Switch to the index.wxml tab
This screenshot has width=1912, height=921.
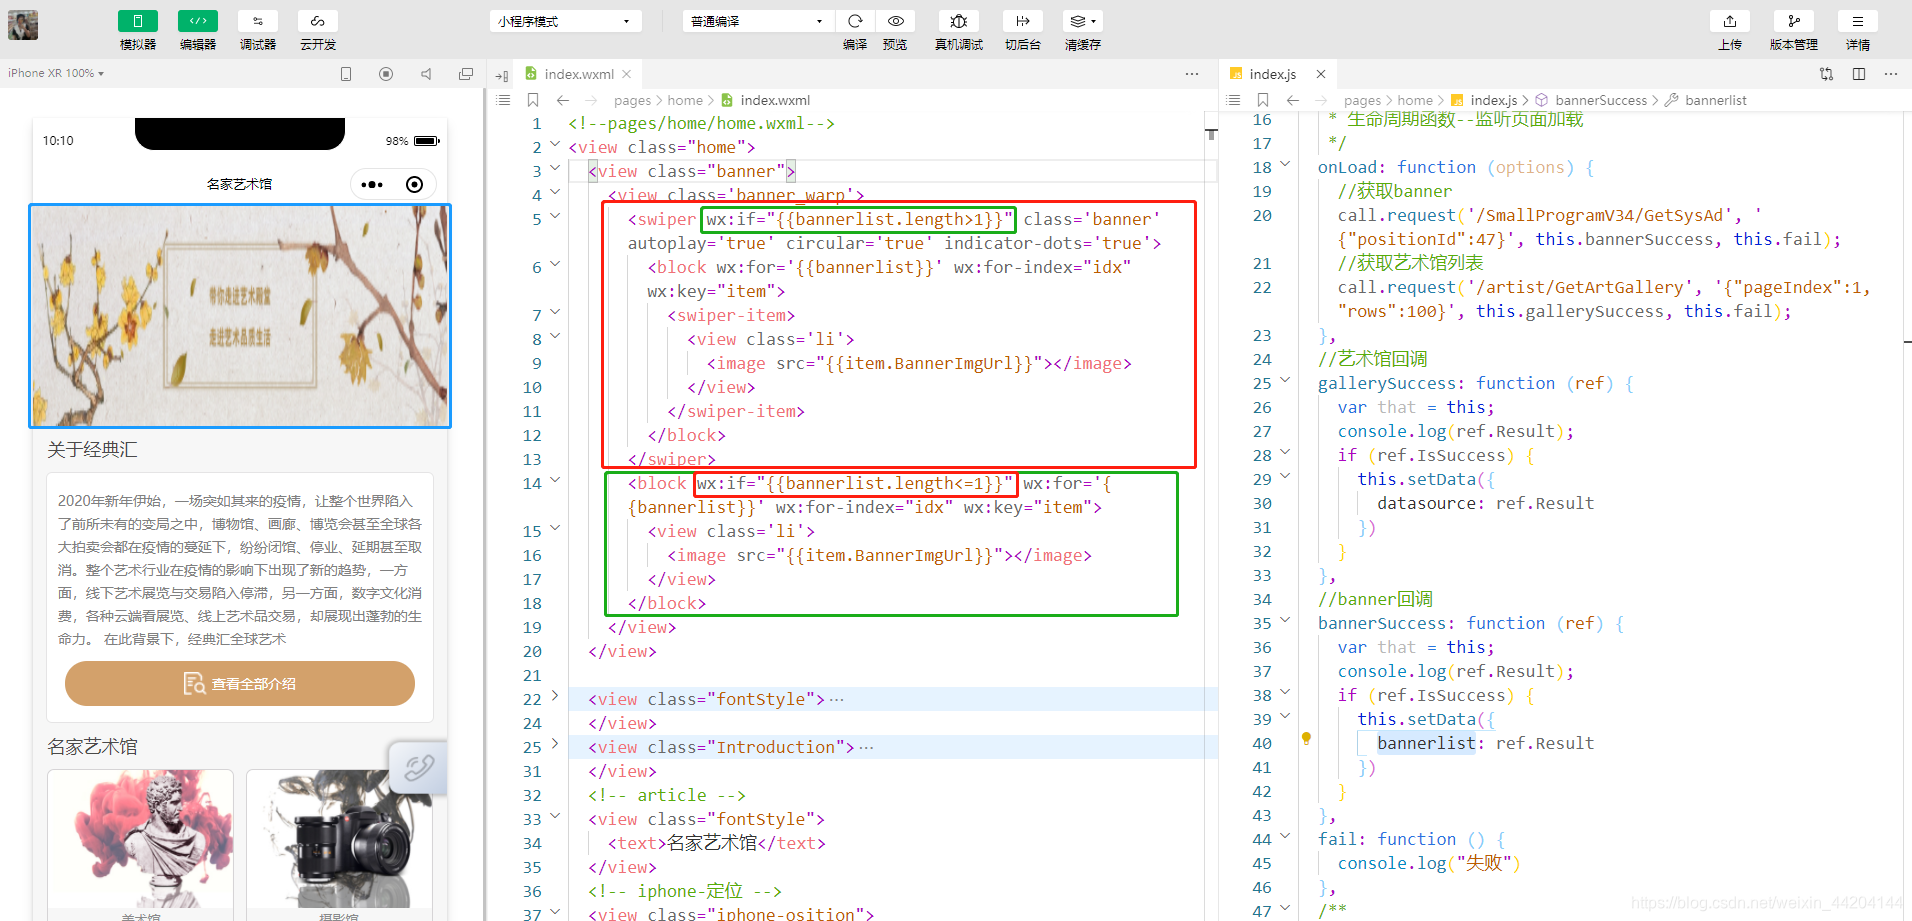(578, 74)
